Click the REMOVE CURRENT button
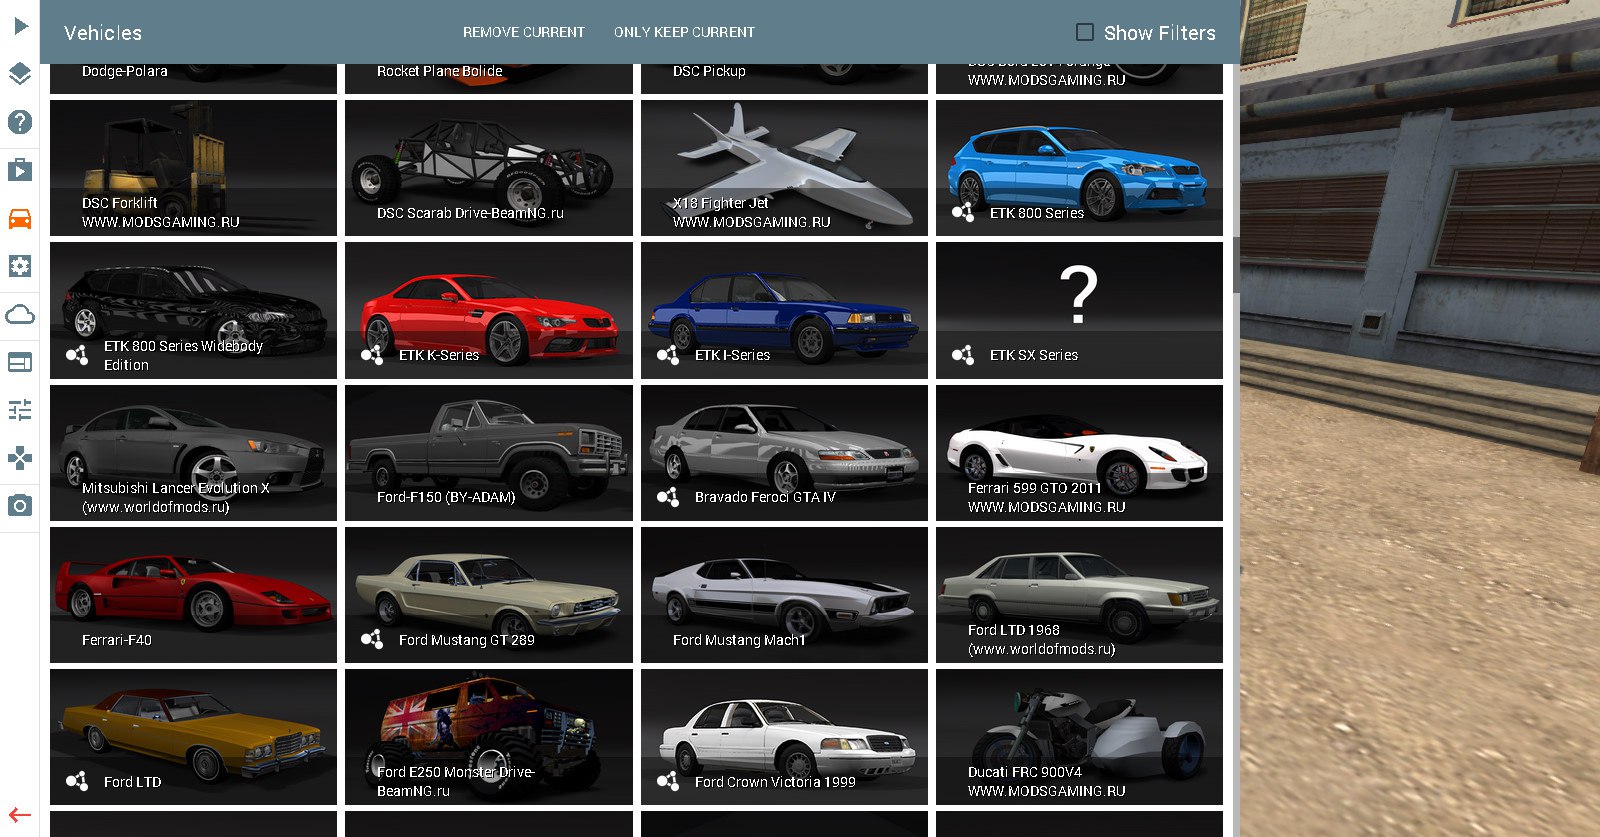 [524, 32]
